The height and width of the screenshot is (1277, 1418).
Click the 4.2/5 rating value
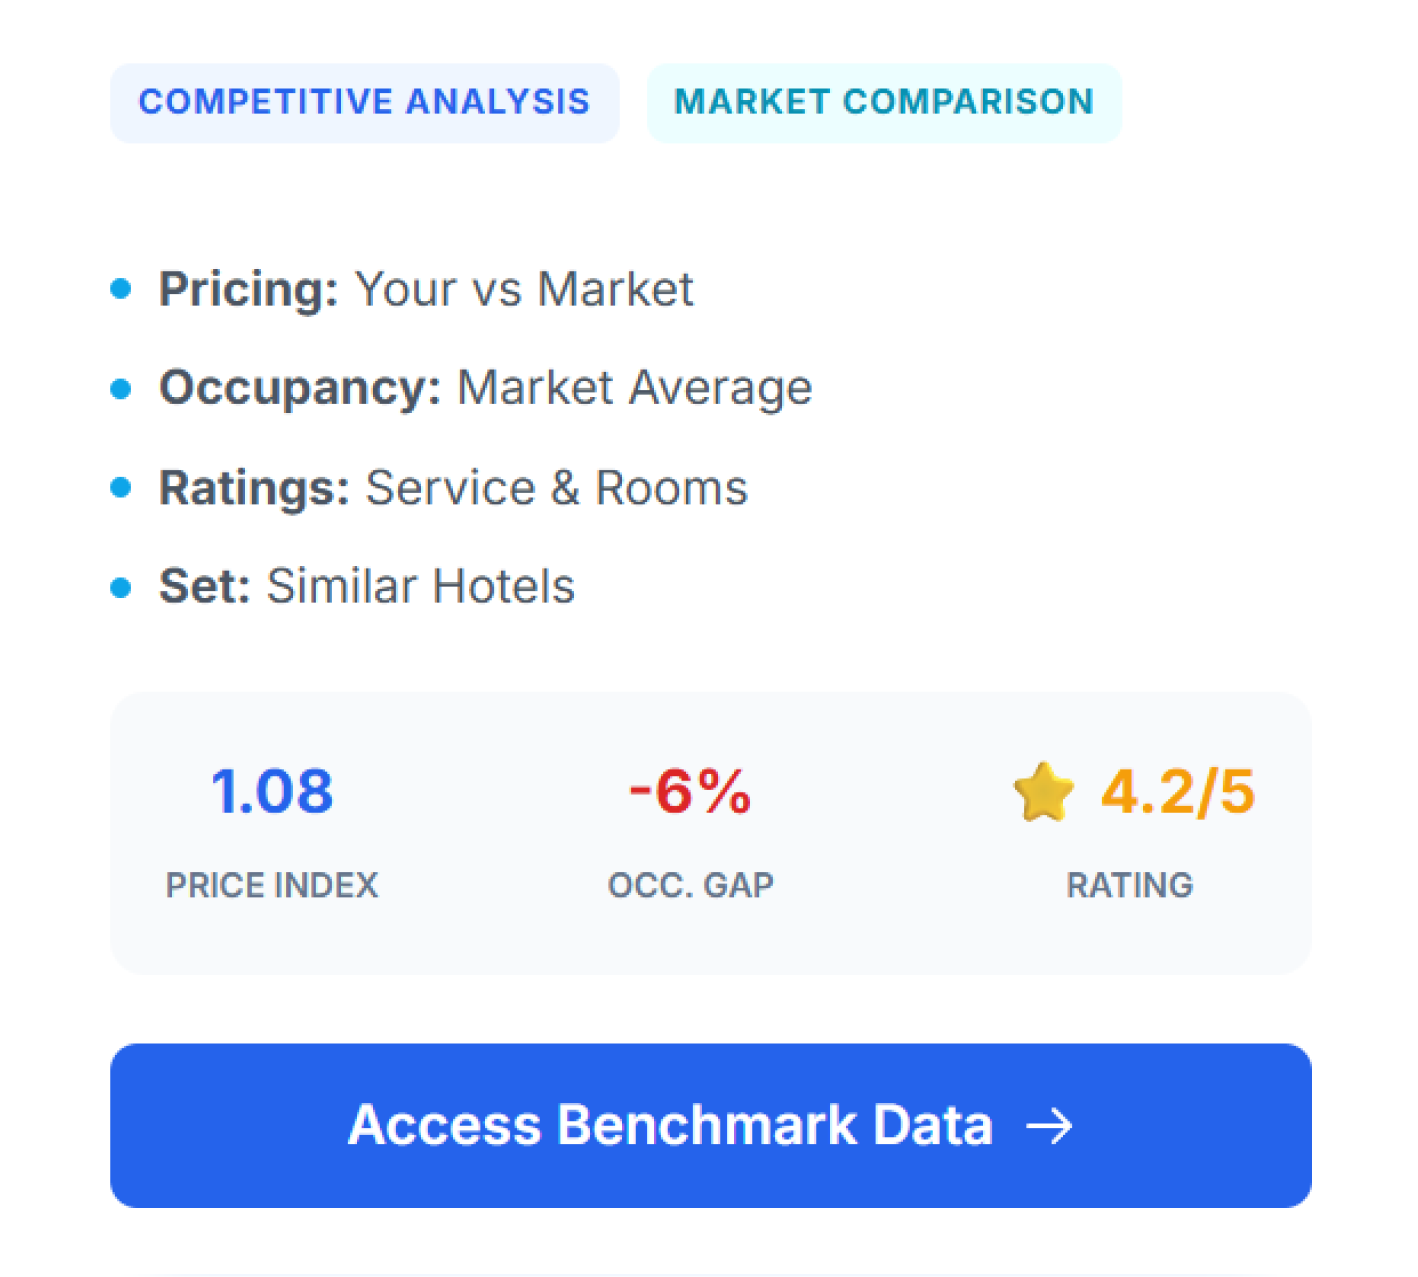coord(1177,792)
